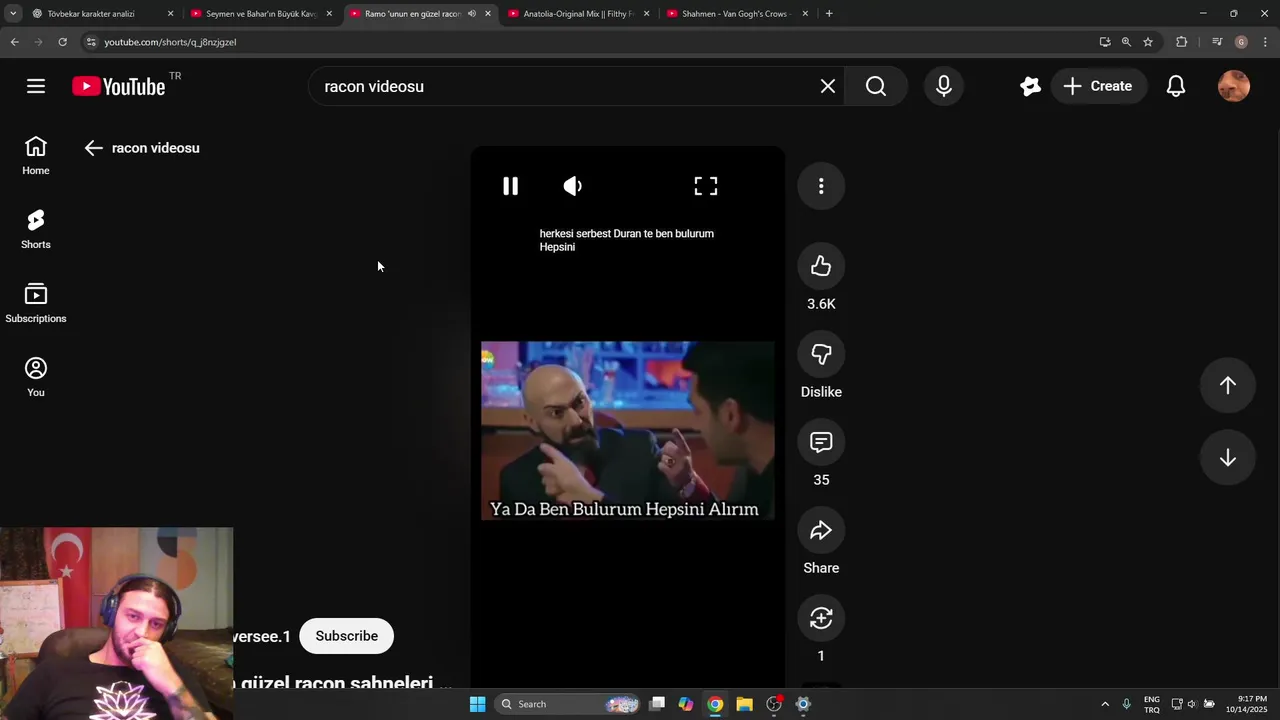Start voice search with the microphone
This screenshot has height=720, width=1280.
click(x=944, y=86)
